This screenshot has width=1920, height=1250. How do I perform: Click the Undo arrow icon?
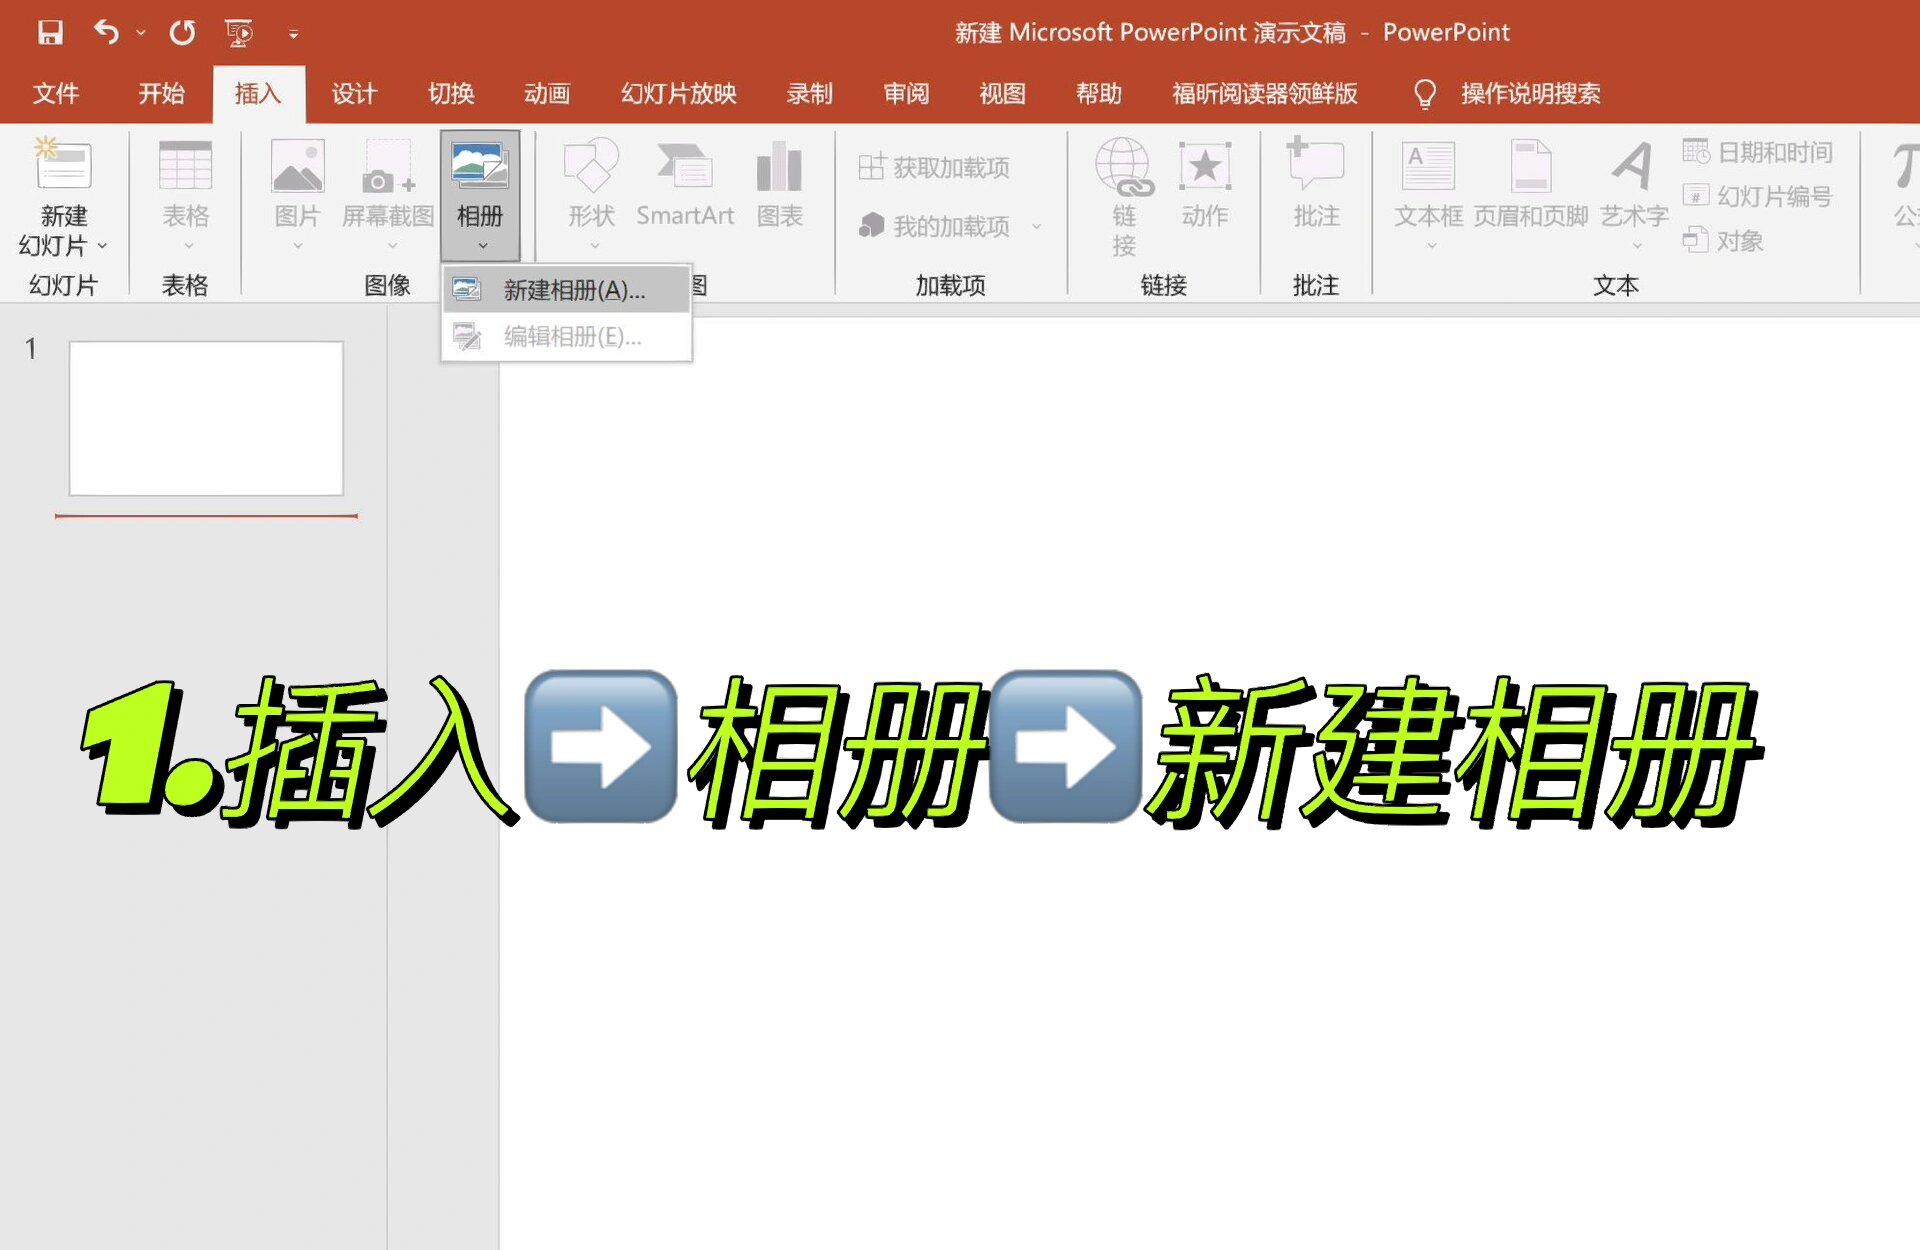pos(106,33)
